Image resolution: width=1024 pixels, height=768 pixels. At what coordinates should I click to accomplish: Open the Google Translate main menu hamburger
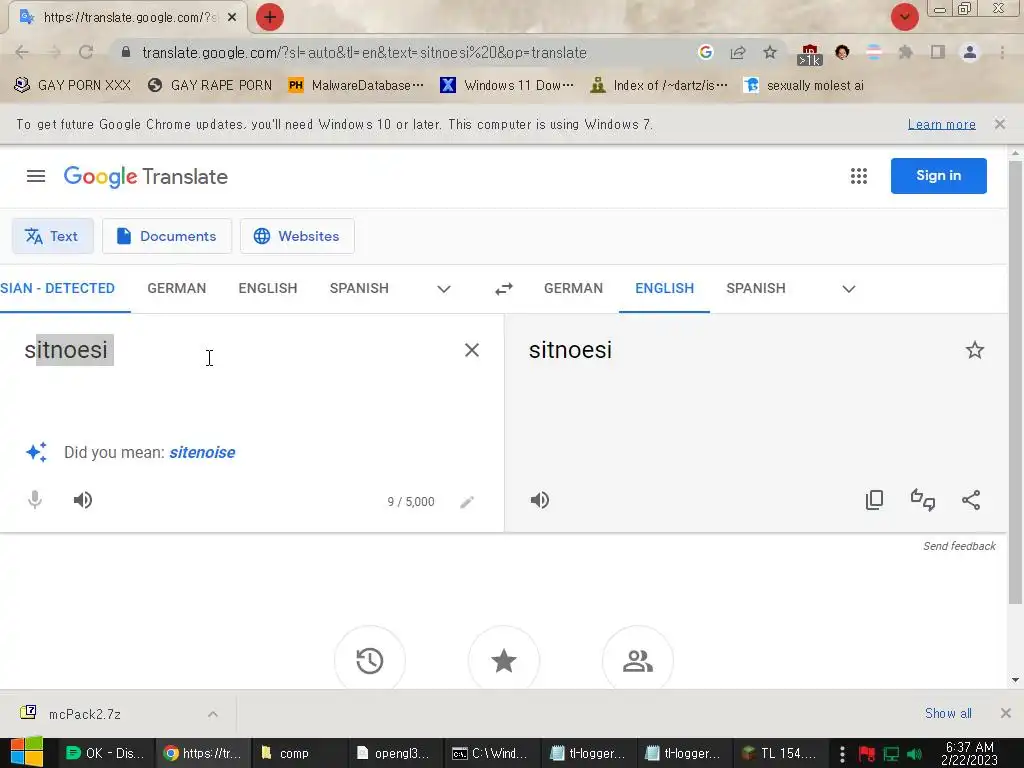pos(36,176)
